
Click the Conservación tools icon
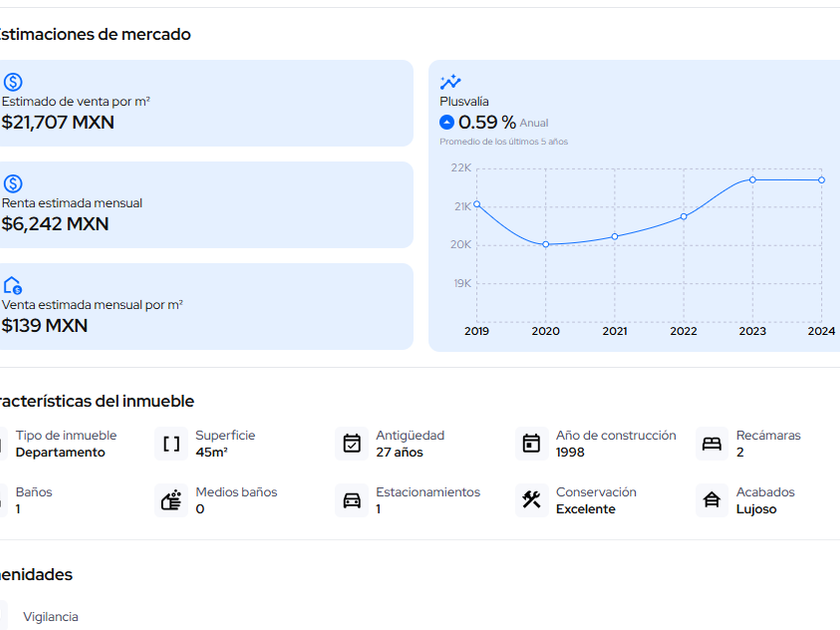coord(532,500)
